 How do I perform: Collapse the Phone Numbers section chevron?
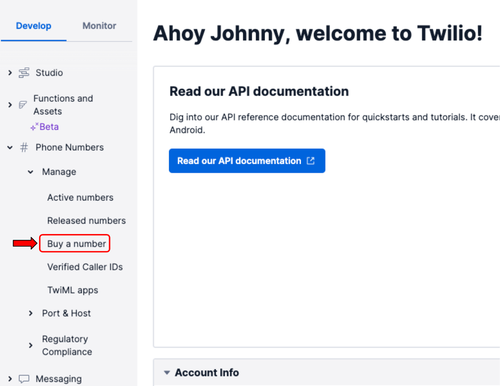click(10, 147)
